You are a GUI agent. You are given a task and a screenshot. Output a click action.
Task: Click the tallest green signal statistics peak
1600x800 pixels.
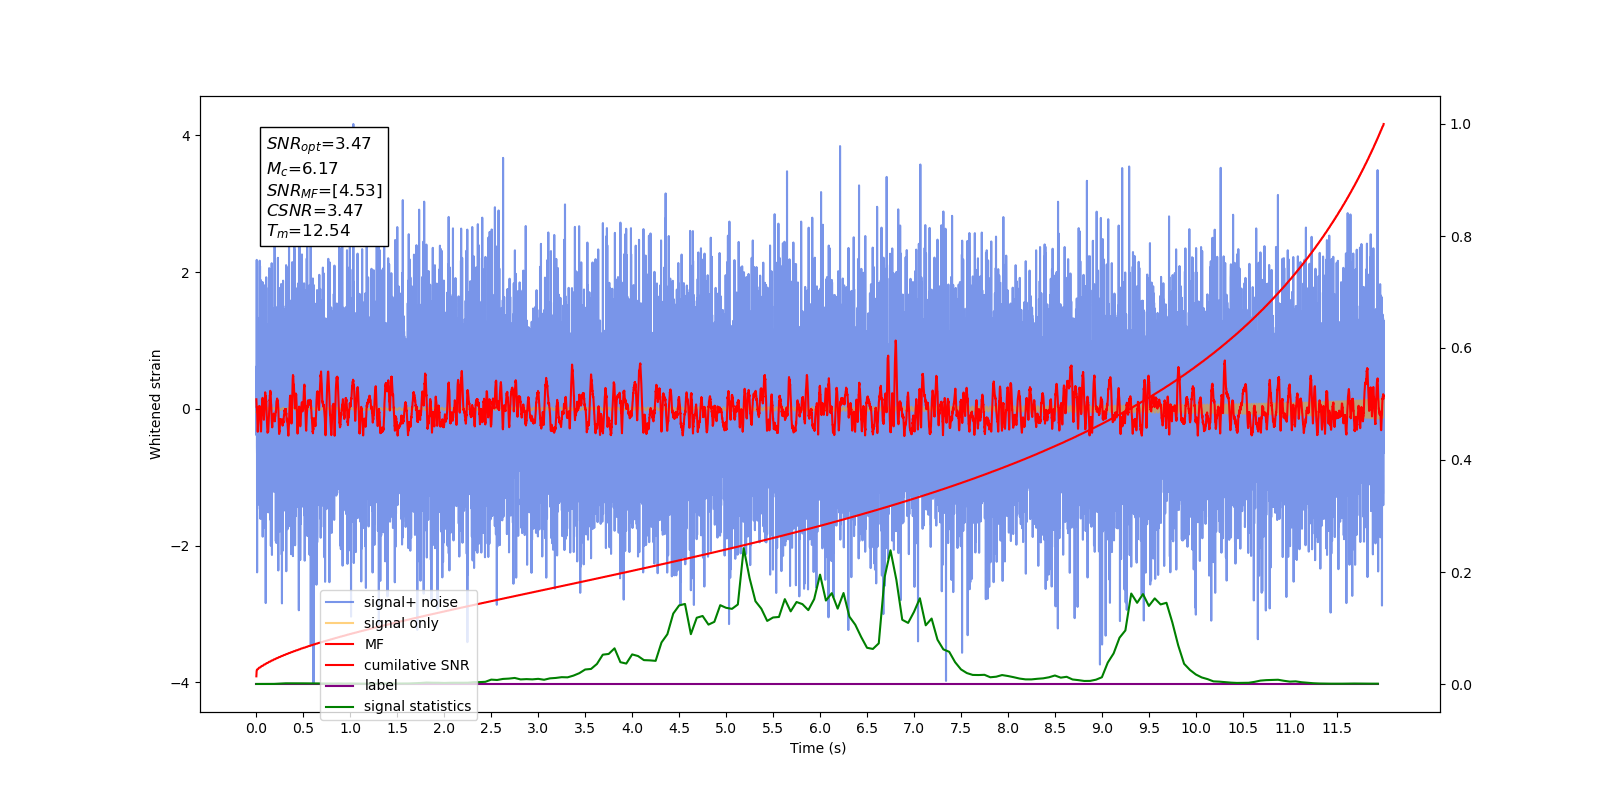click(x=745, y=549)
